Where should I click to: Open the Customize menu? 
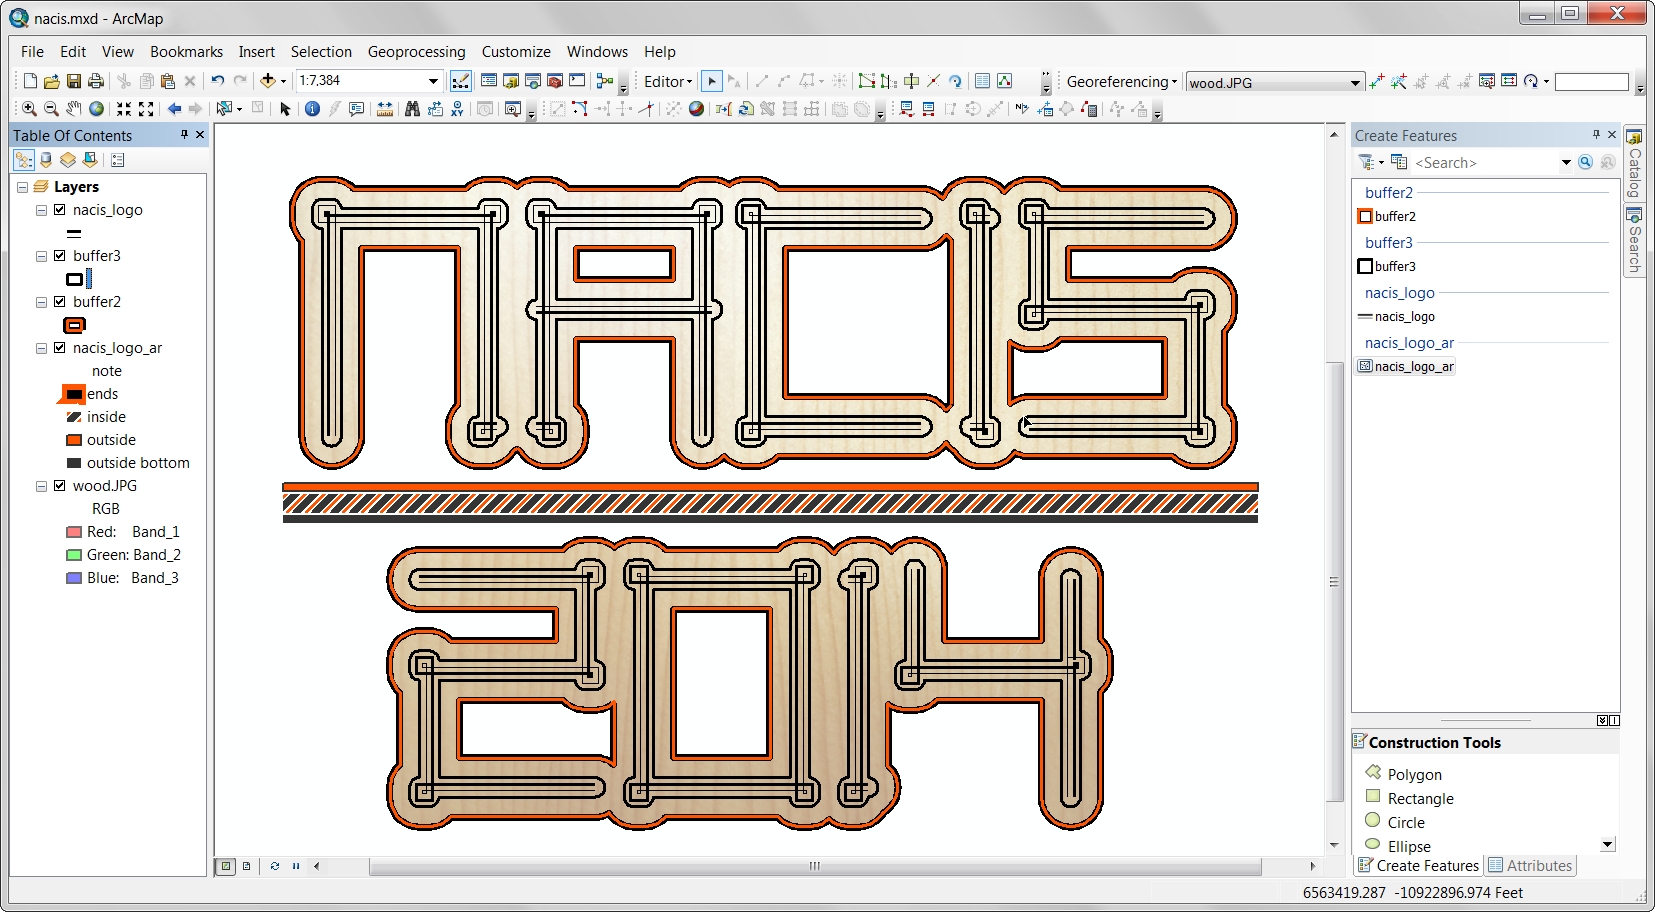[516, 52]
